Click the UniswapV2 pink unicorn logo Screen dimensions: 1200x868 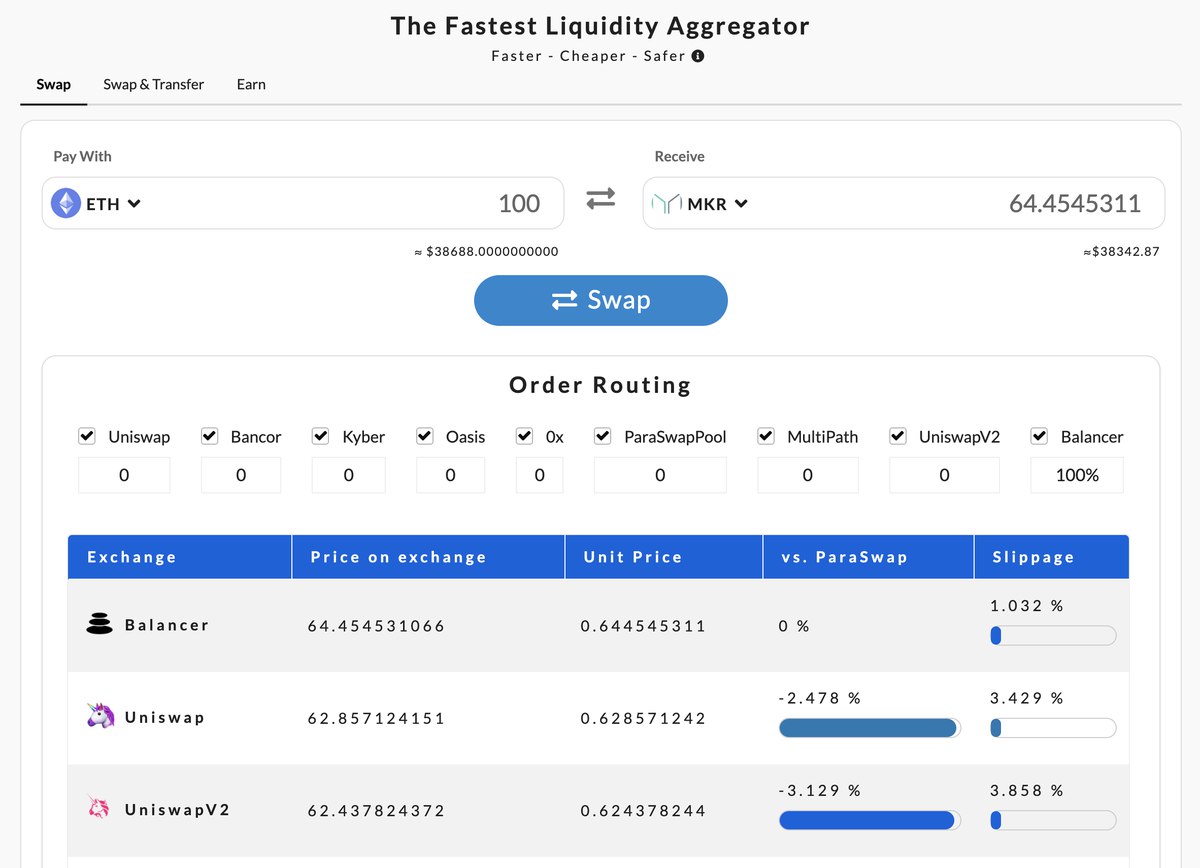coord(99,808)
